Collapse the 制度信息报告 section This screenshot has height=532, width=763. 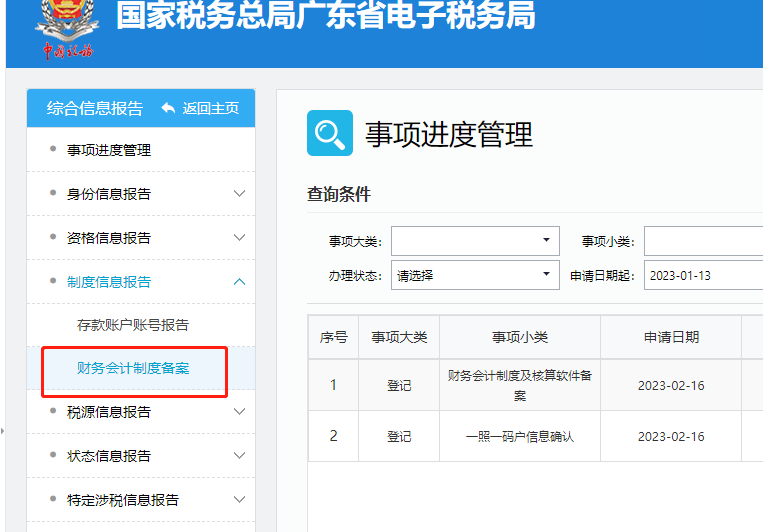point(238,282)
